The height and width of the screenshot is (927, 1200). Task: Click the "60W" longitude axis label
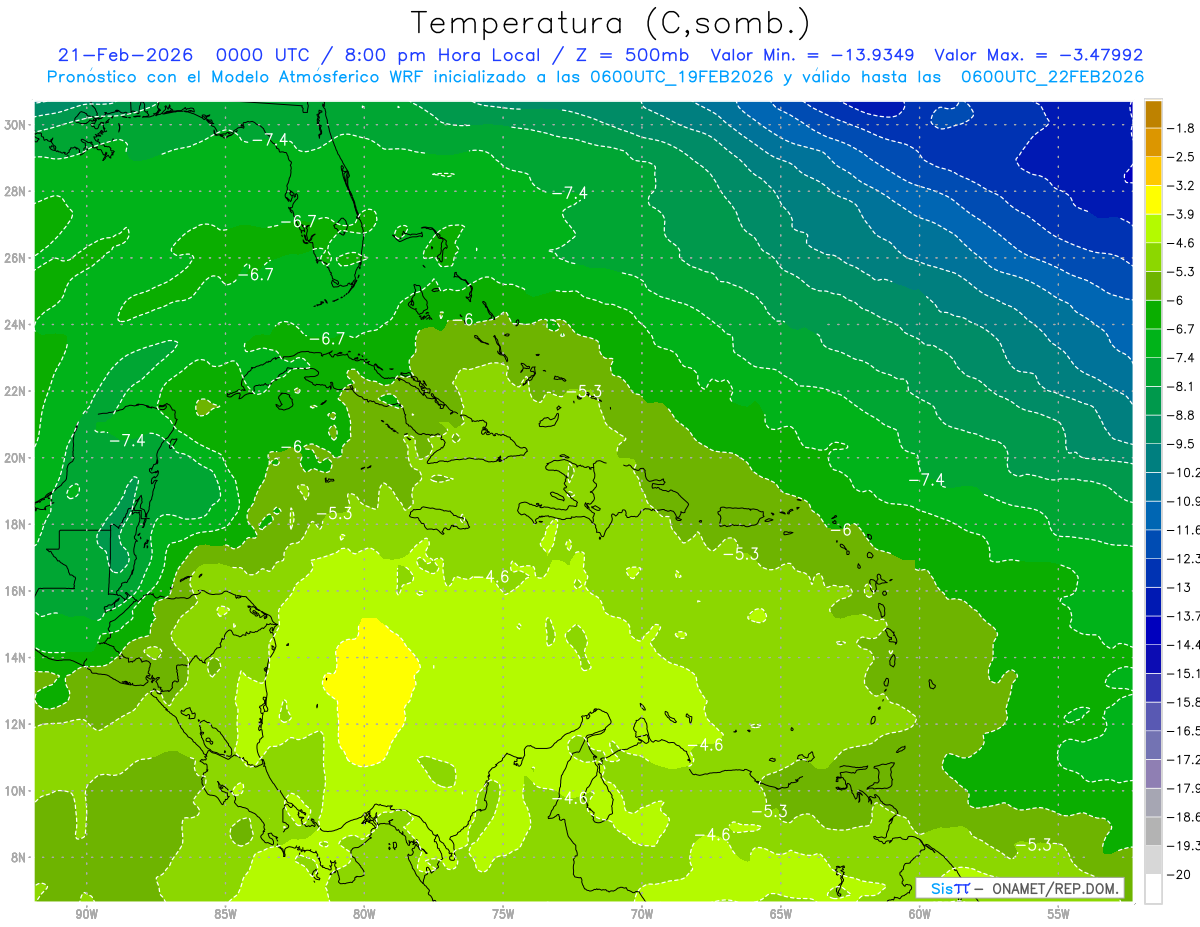(x=920, y=914)
